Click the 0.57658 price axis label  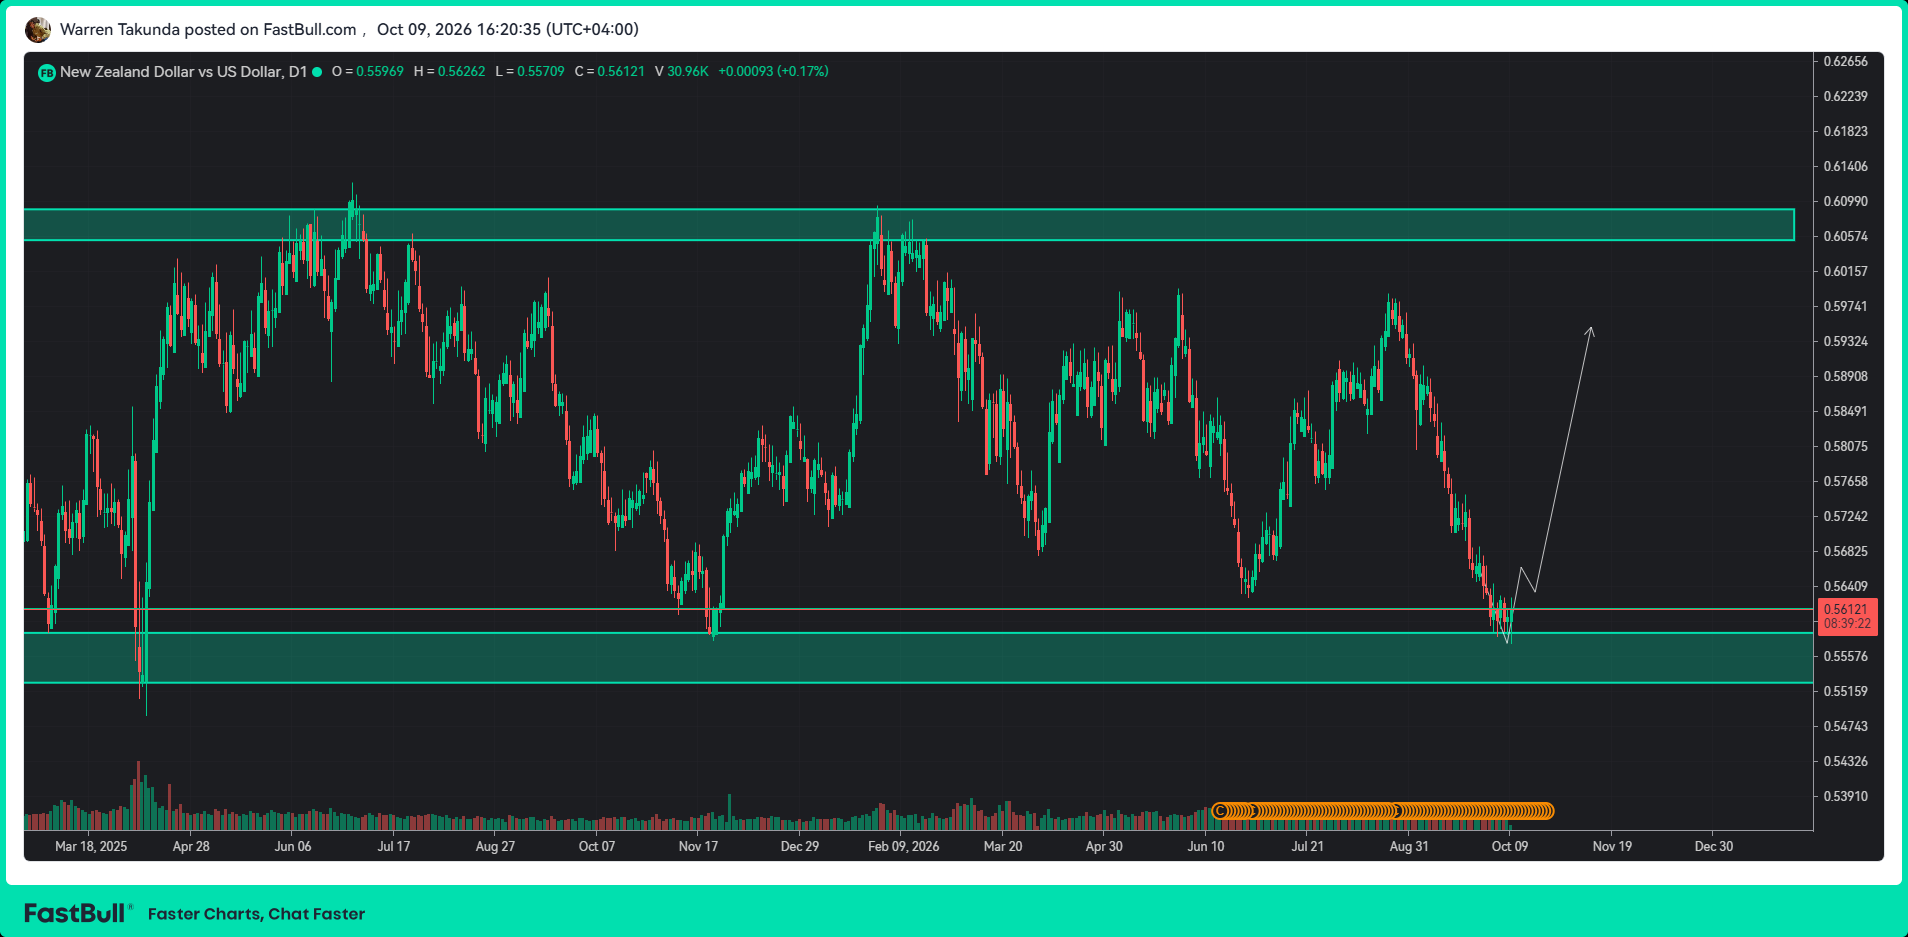click(x=1845, y=481)
